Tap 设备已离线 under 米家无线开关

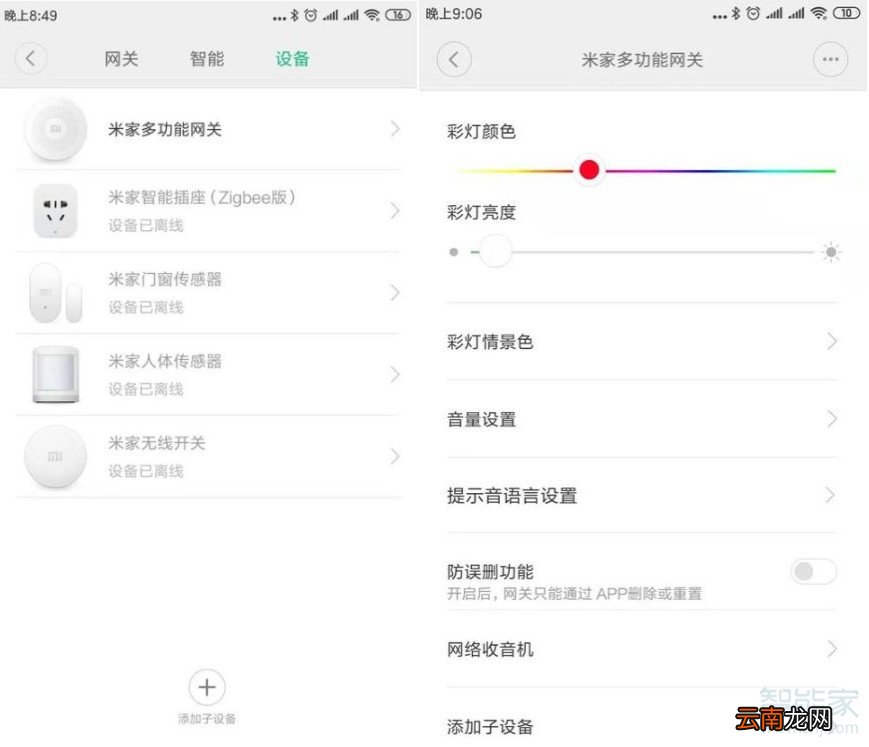(146, 471)
